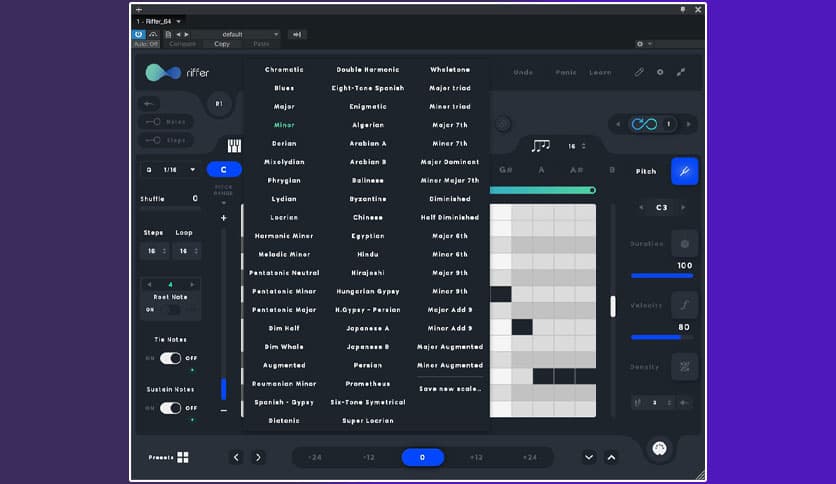Choose Hungarian Gypsy scale
The width and height of the screenshot is (836, 484).
368,291
